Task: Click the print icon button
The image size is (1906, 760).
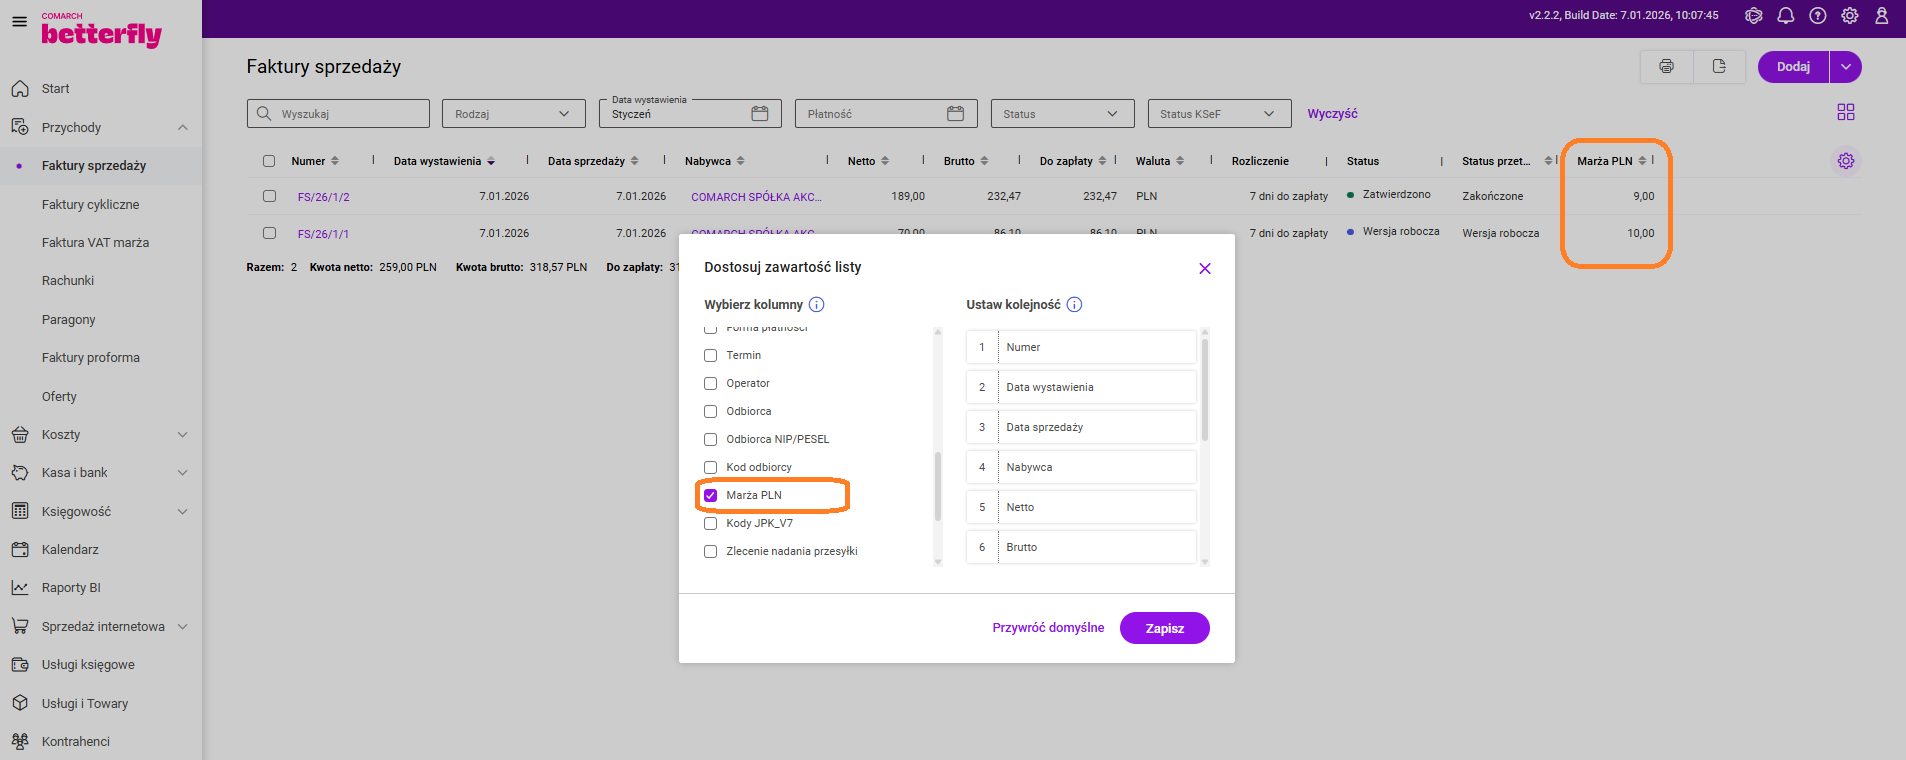Action: click(x=1666, y=67)
